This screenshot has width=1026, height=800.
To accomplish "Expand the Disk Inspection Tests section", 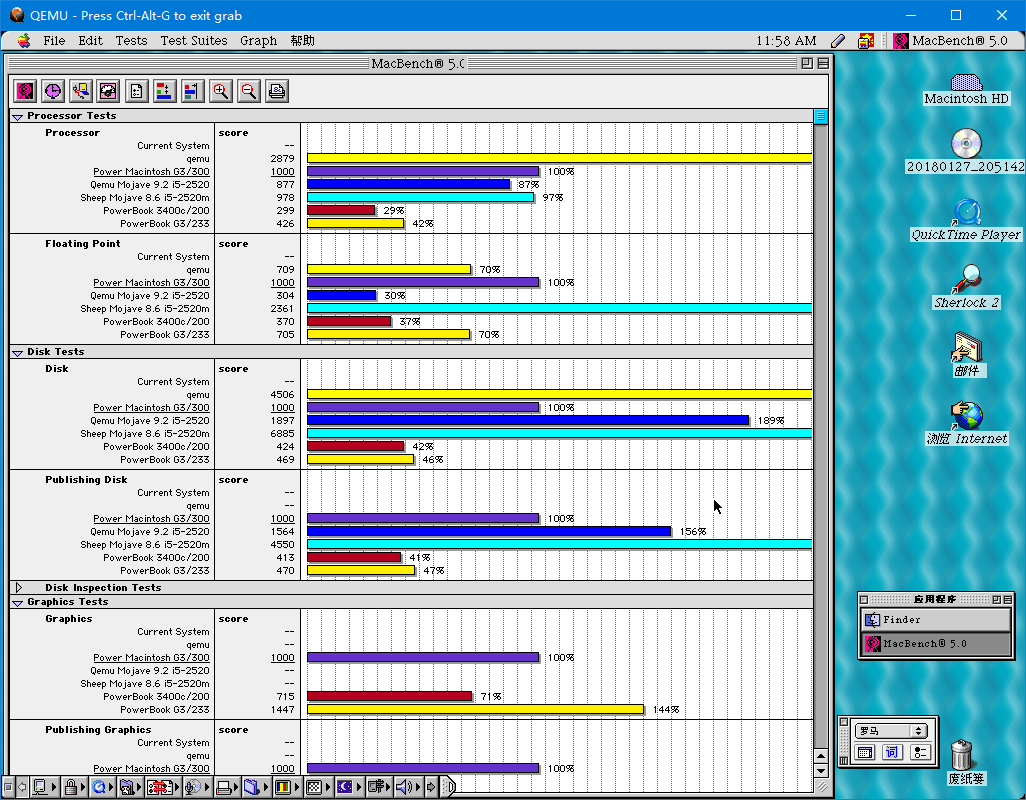I will (x=19, y=587).
